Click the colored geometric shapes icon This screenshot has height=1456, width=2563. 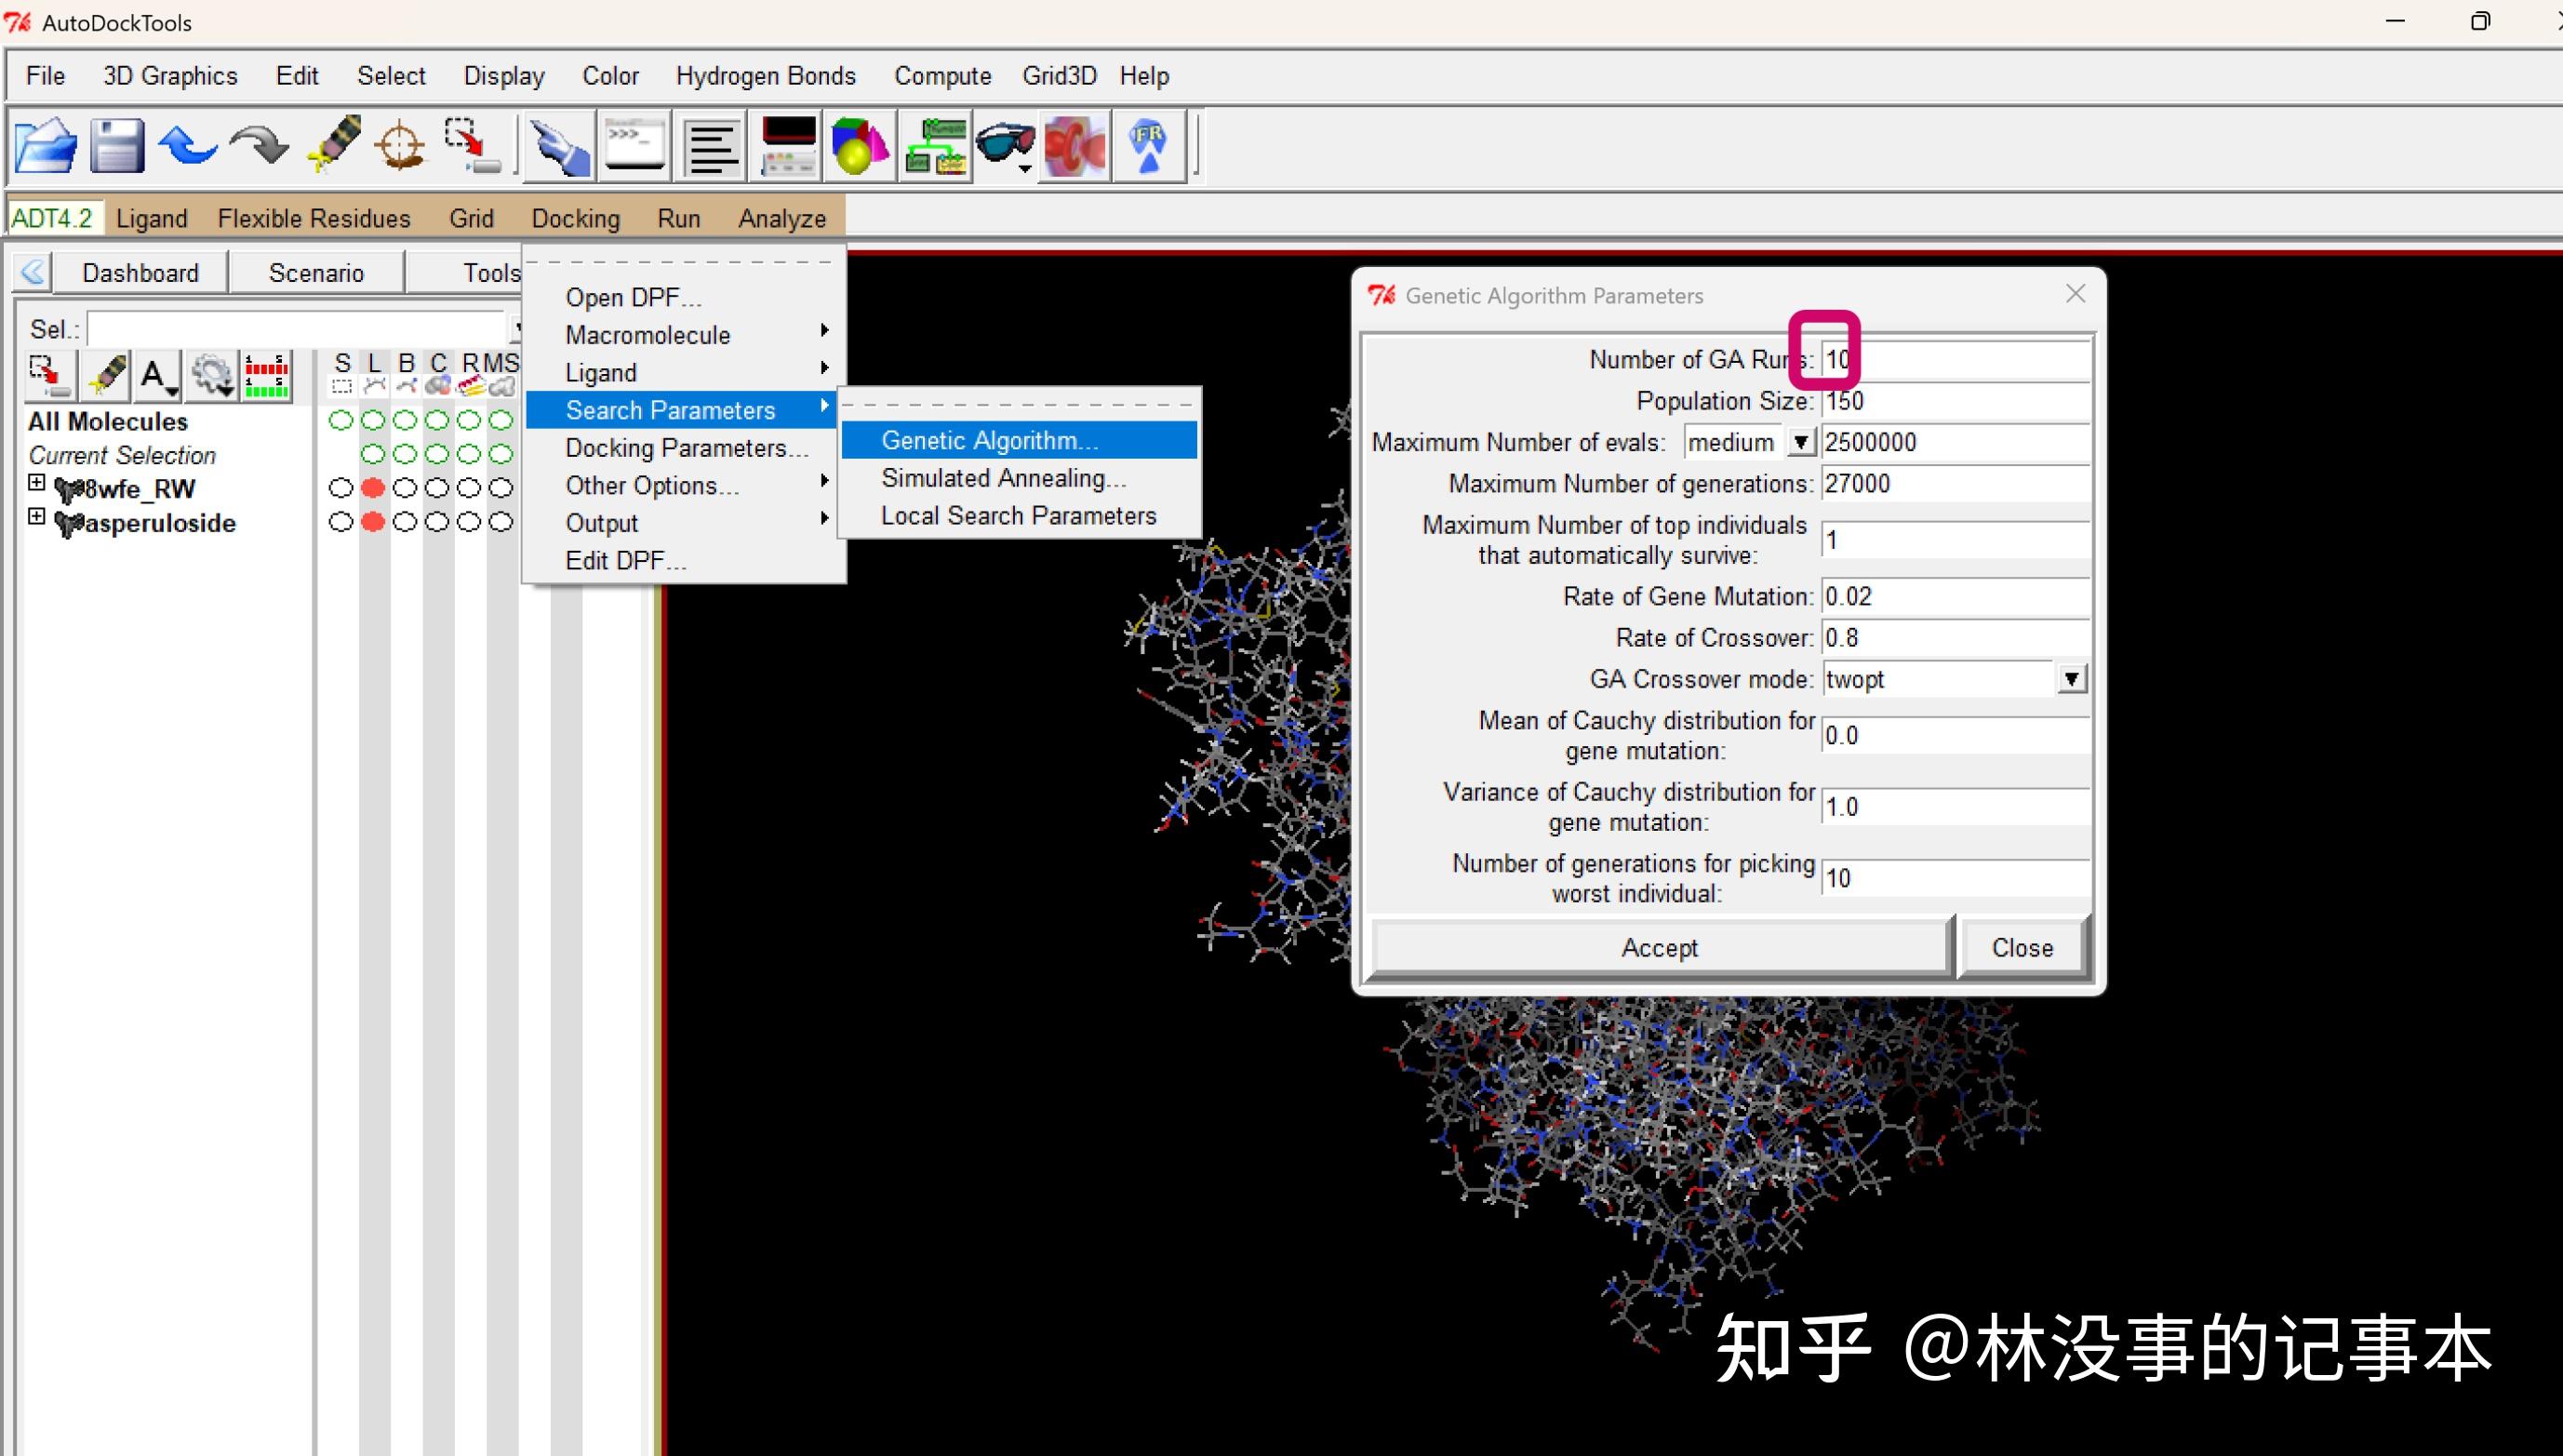859,146
